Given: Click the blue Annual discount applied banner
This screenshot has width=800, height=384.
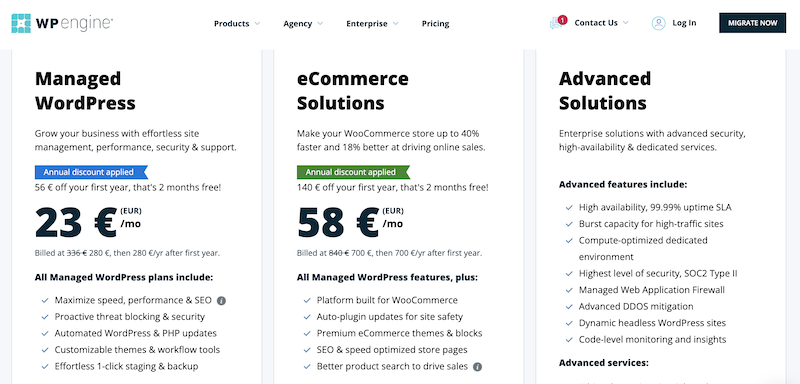Looking at the screenshot, I should [x=91, y=172].
